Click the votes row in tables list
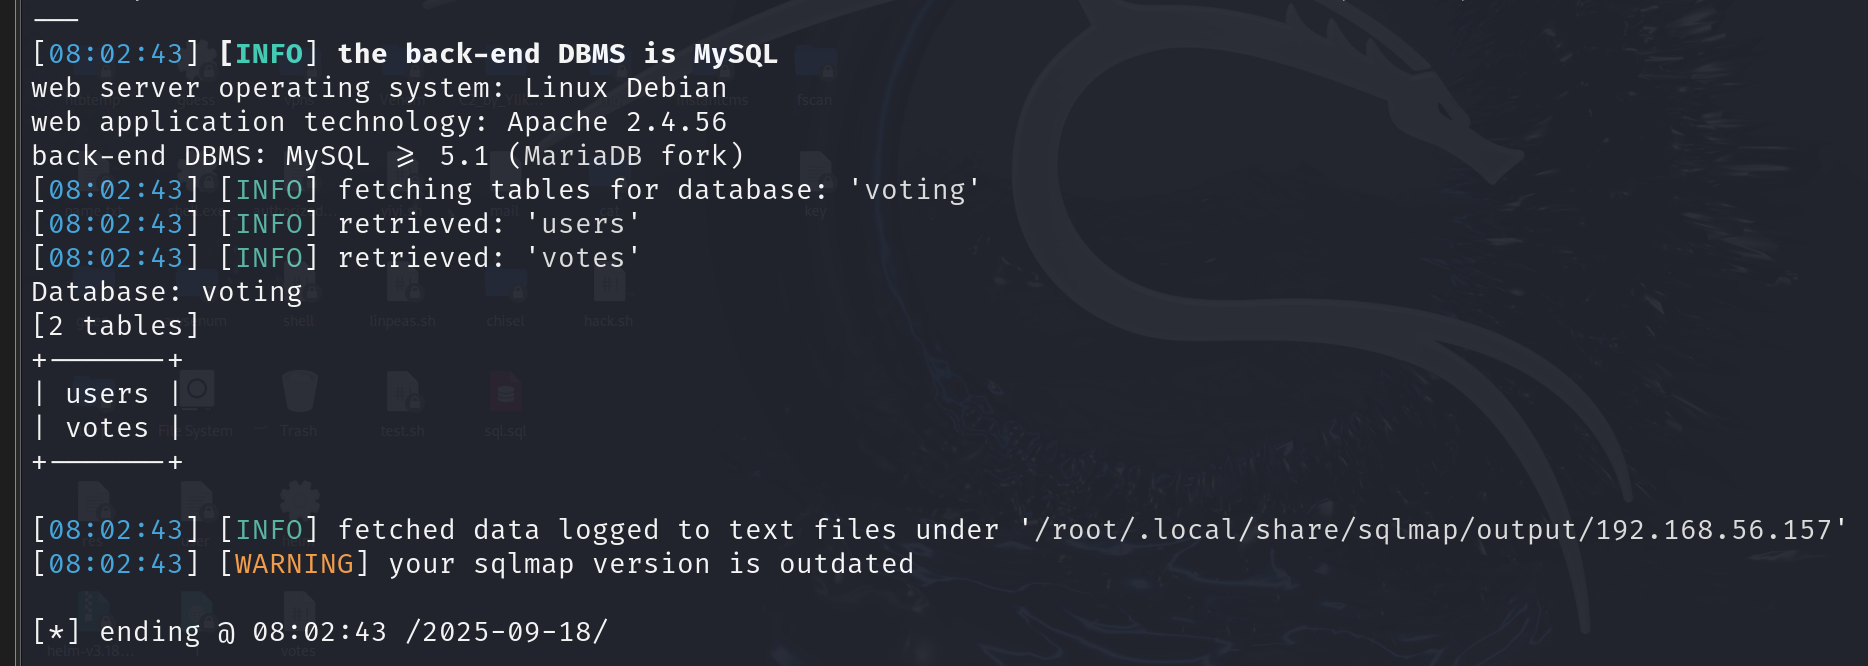This screenshot has width=1868, height=666. coord(107,428)
